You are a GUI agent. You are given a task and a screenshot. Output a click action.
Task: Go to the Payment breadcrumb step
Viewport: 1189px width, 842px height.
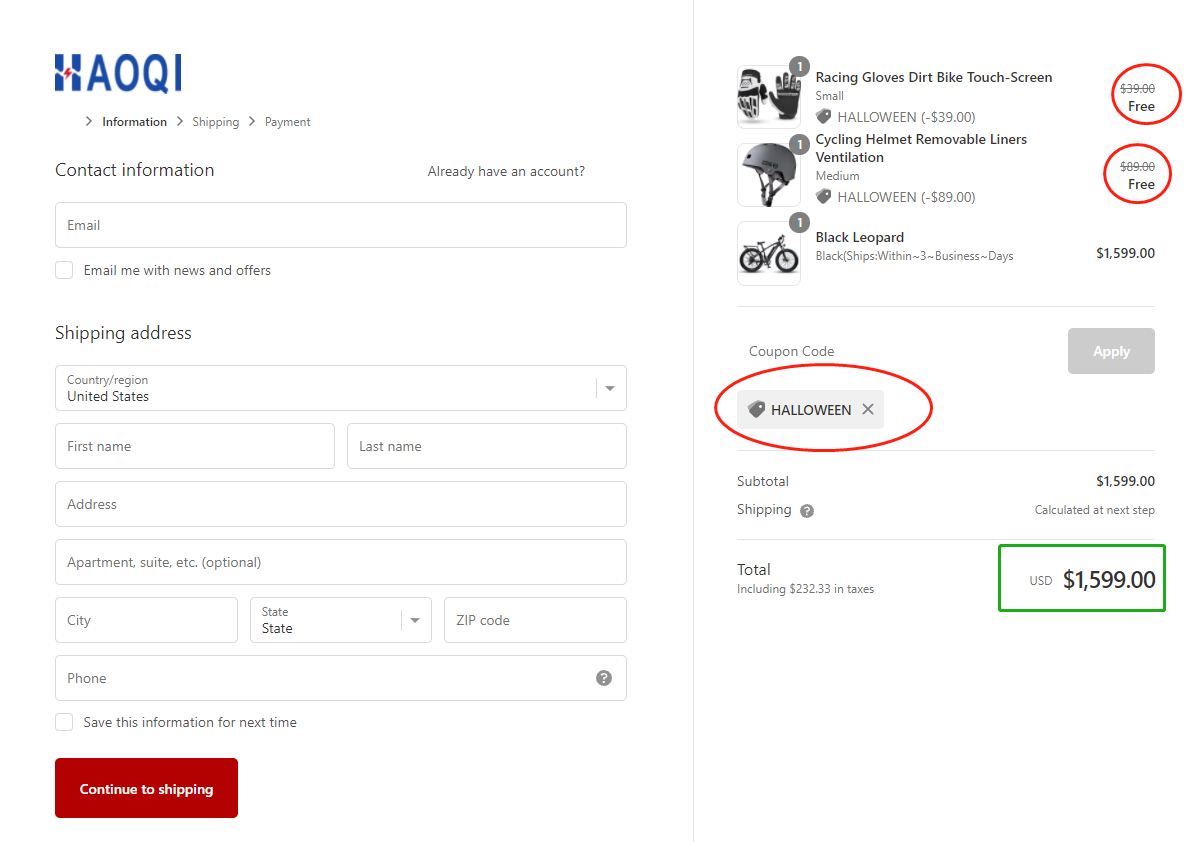[x=287, y=122]
